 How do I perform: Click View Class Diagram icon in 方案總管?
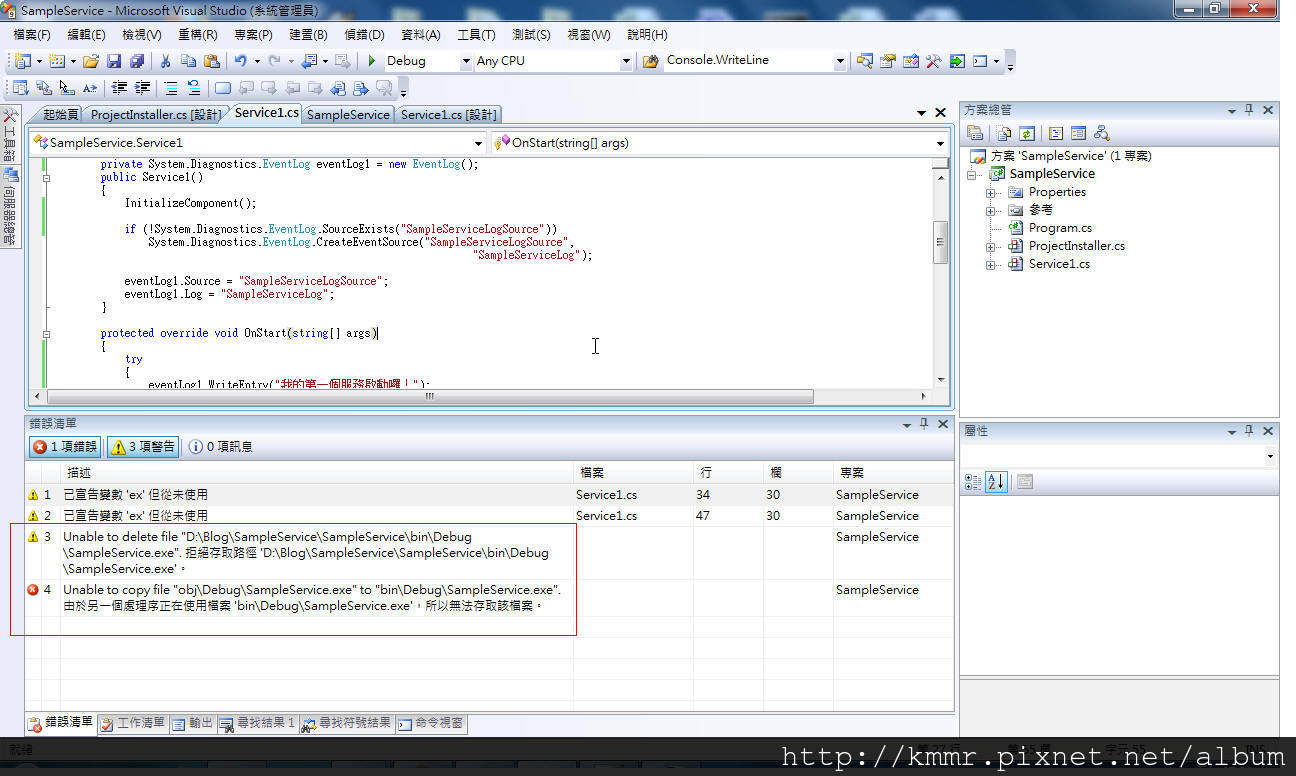click(1102, 133)
